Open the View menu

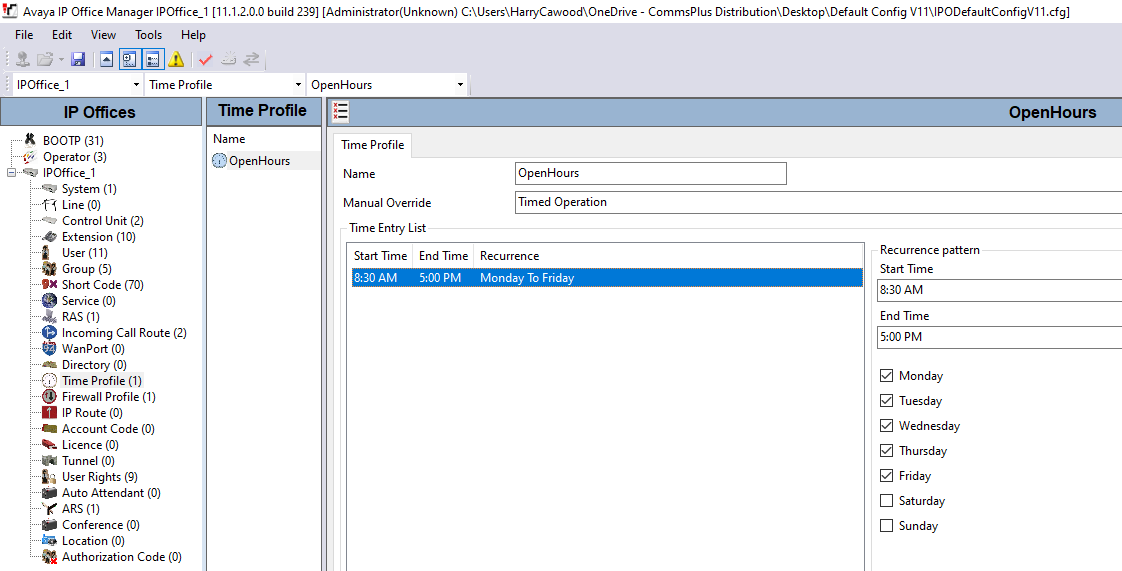coord(103,35)
